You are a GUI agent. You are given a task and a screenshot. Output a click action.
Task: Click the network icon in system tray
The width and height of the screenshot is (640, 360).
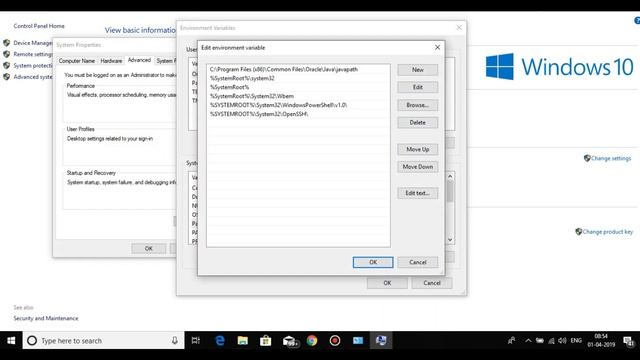pyautogui.click(x=551, y=340)
